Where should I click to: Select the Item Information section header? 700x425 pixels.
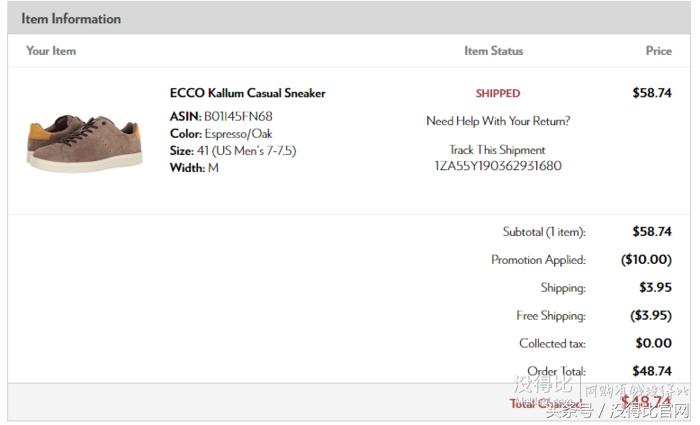point(71,18)
